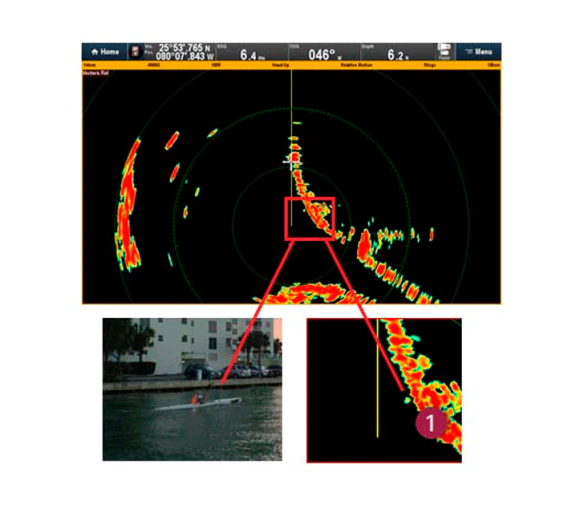588x506 pixels.
Task: Tap the COG 046° heading data cell
Action: (x=324, y=52)
